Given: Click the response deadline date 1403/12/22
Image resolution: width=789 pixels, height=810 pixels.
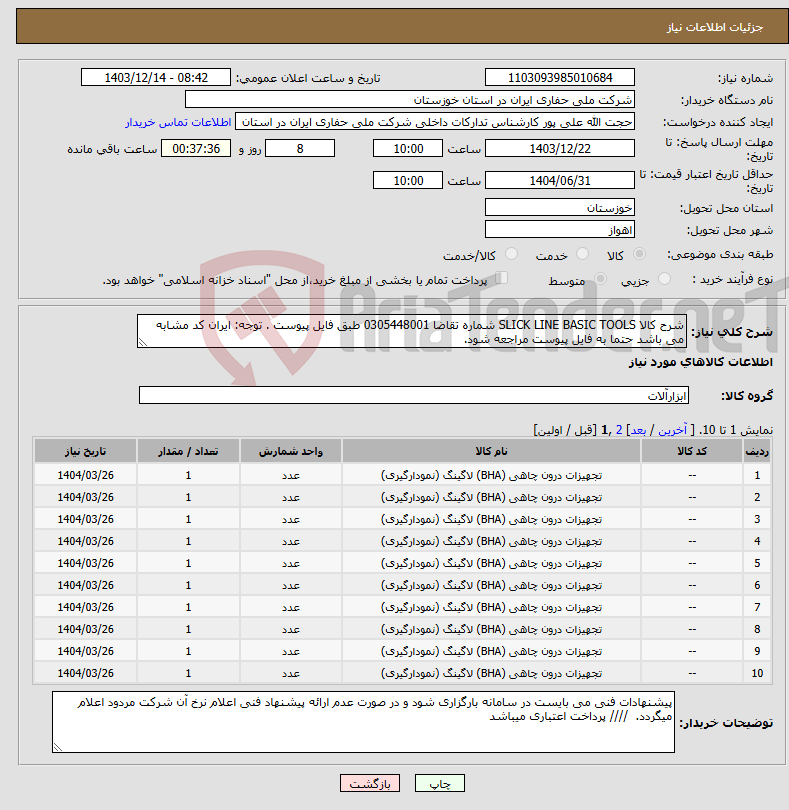Looking at the screenshot, I should (560, 149).
